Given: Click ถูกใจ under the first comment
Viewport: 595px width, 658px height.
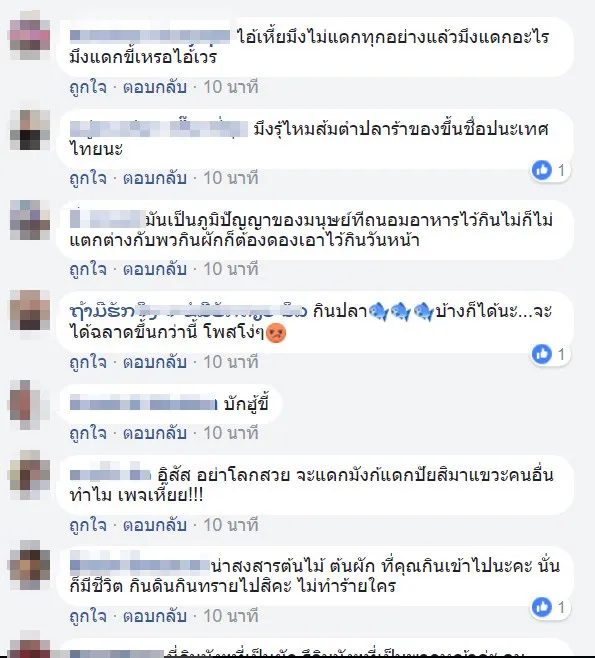Looking at the screenshot, I should click(88, 87).
